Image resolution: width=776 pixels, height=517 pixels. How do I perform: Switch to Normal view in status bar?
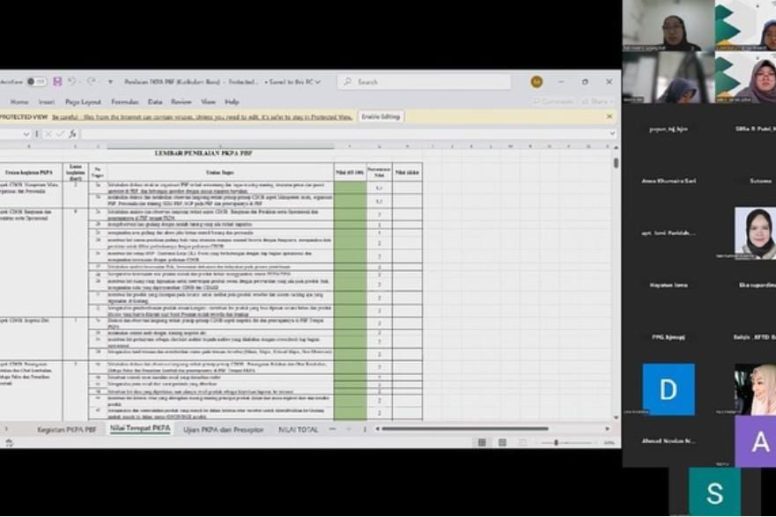pyautogui.click(x=482, y=442)
